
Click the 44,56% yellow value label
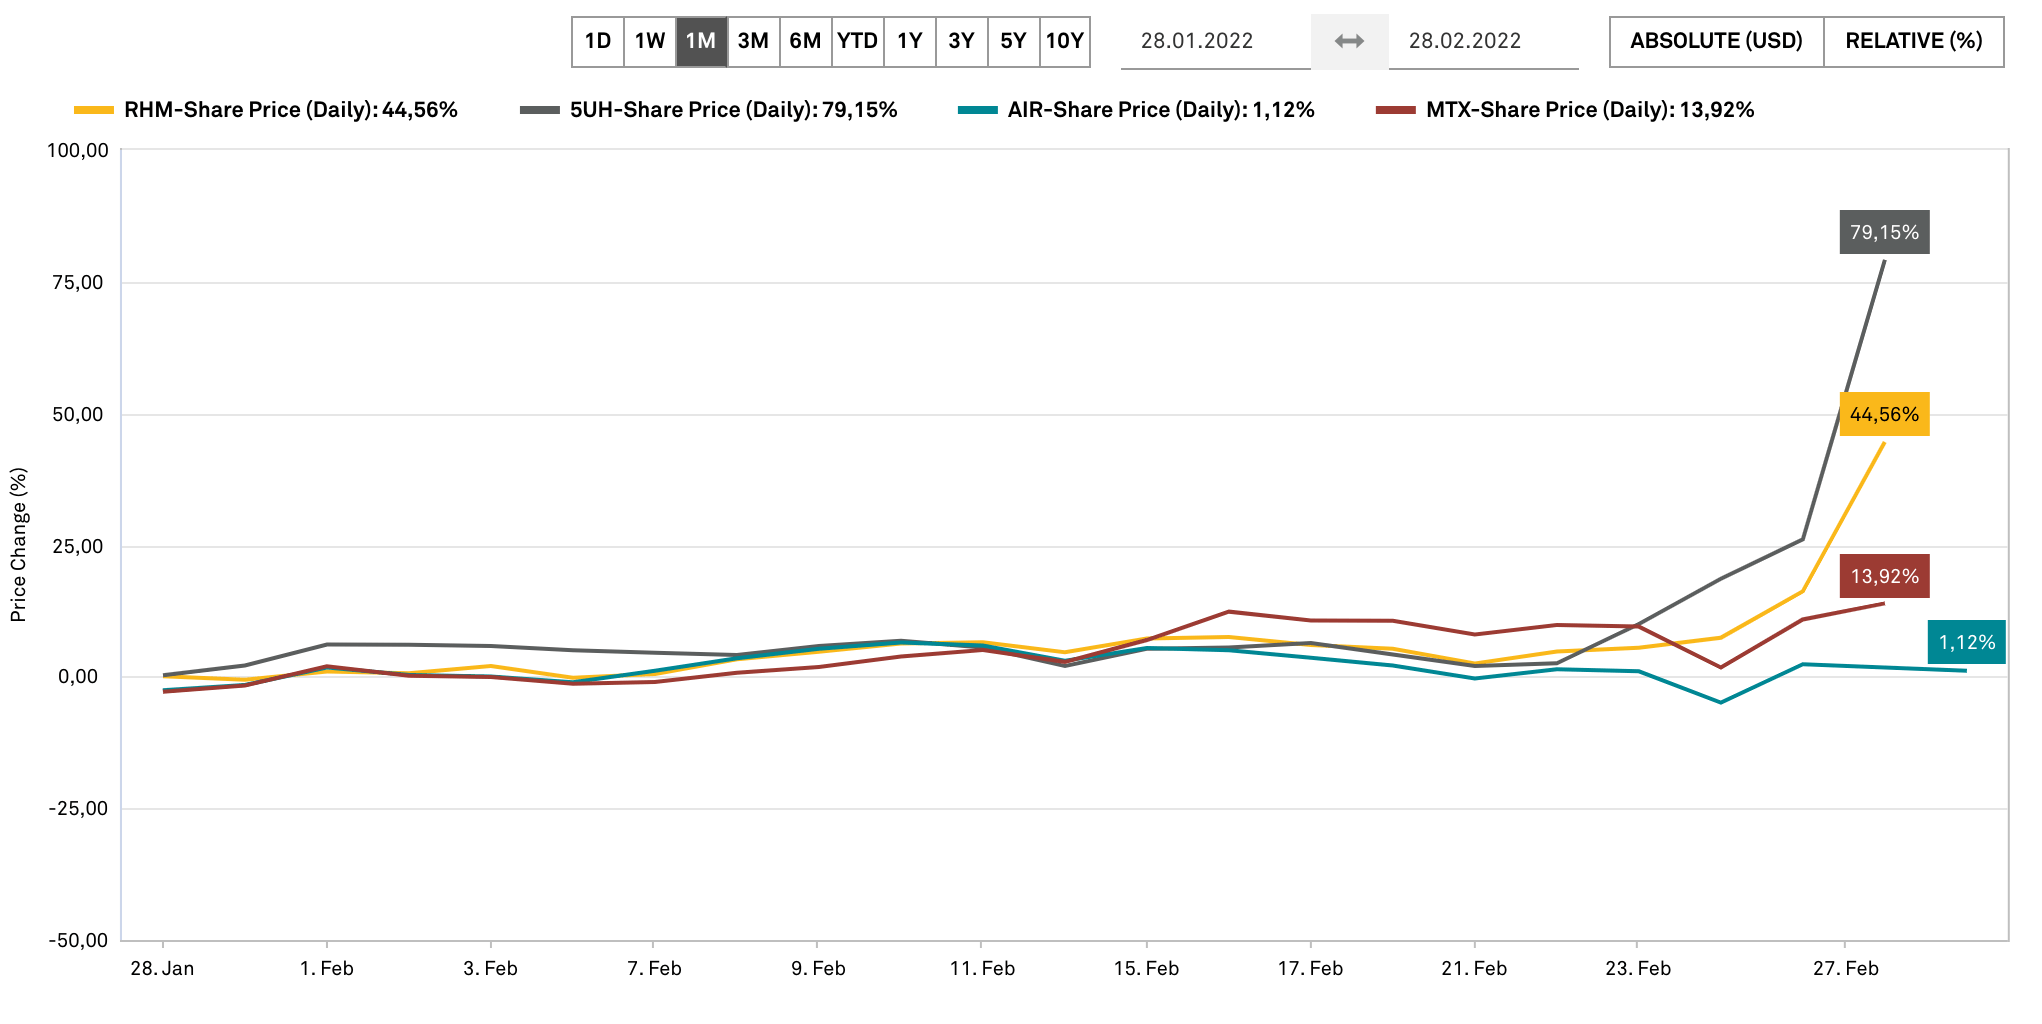(x=1884, y=414)
